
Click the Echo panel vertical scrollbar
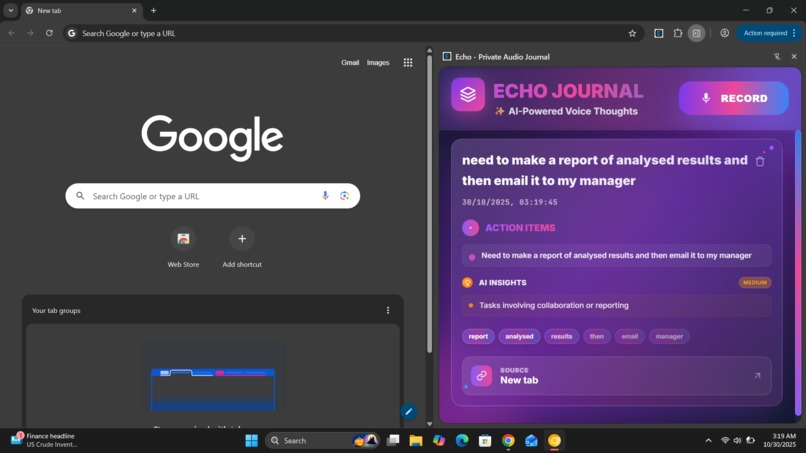tap(798, 273)
